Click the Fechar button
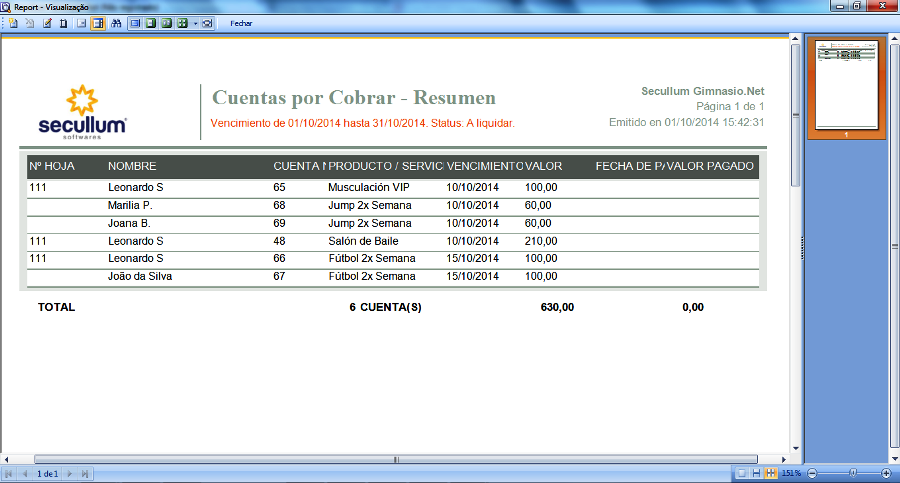The height and width of the screenshot is (483, 900). (x=241, y=24)
